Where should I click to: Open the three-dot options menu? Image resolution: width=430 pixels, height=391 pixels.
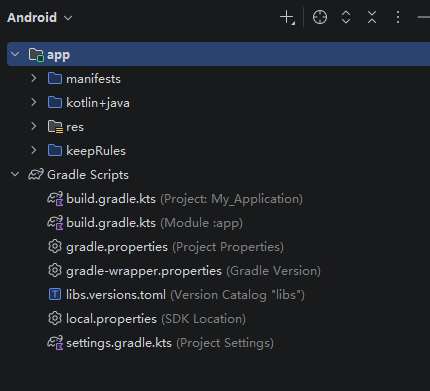pos(398,17)
